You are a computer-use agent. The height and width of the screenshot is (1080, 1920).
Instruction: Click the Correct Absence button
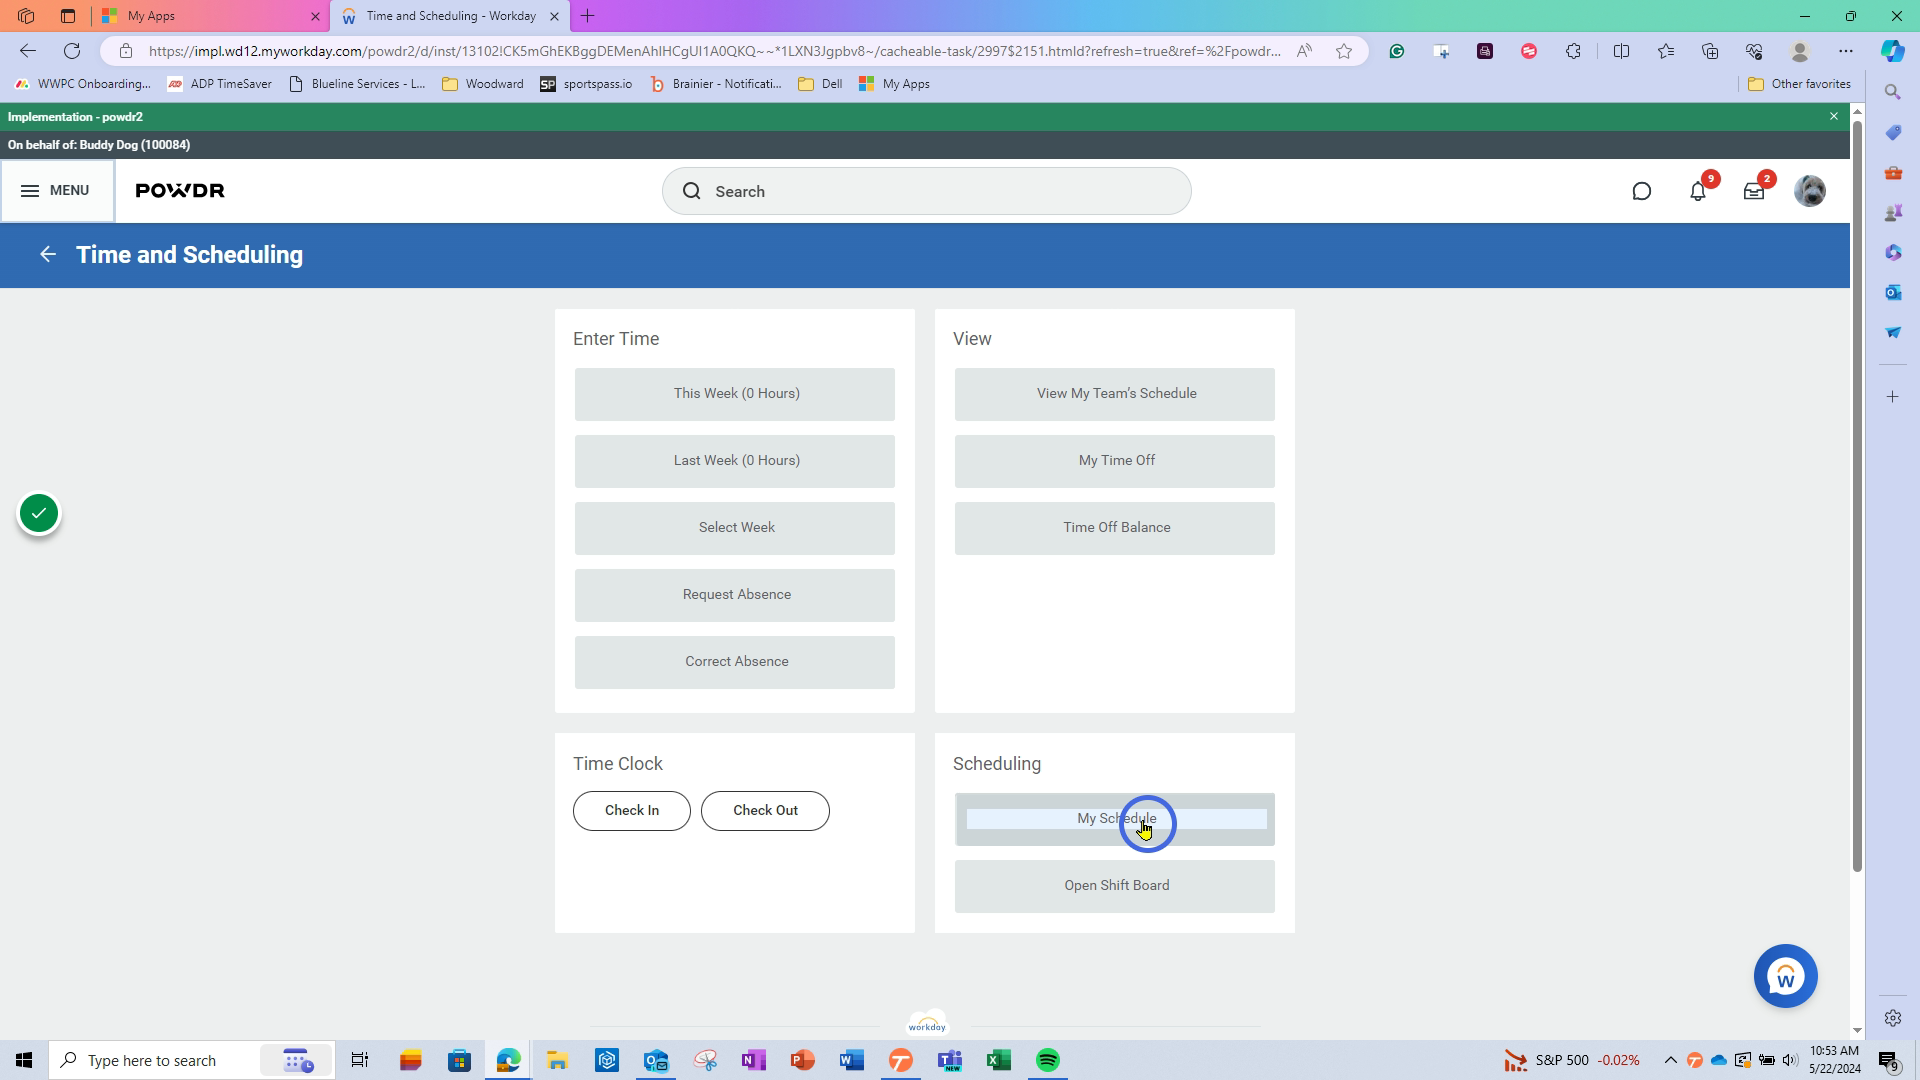click(735, 662)
